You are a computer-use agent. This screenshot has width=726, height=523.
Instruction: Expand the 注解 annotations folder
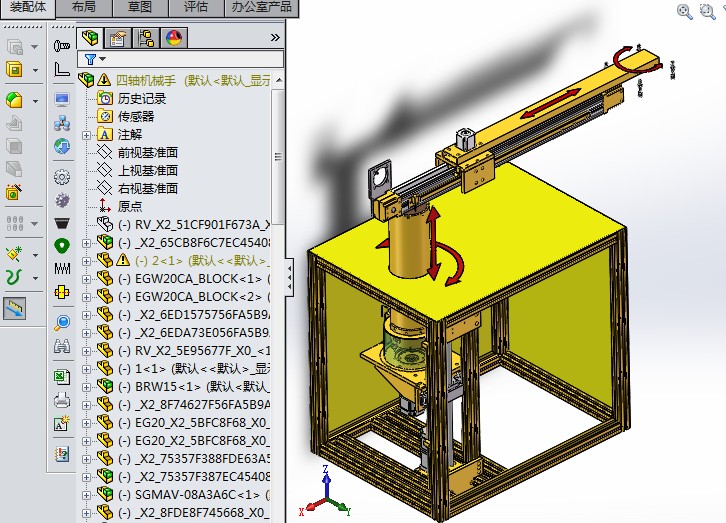coord(87,135)
